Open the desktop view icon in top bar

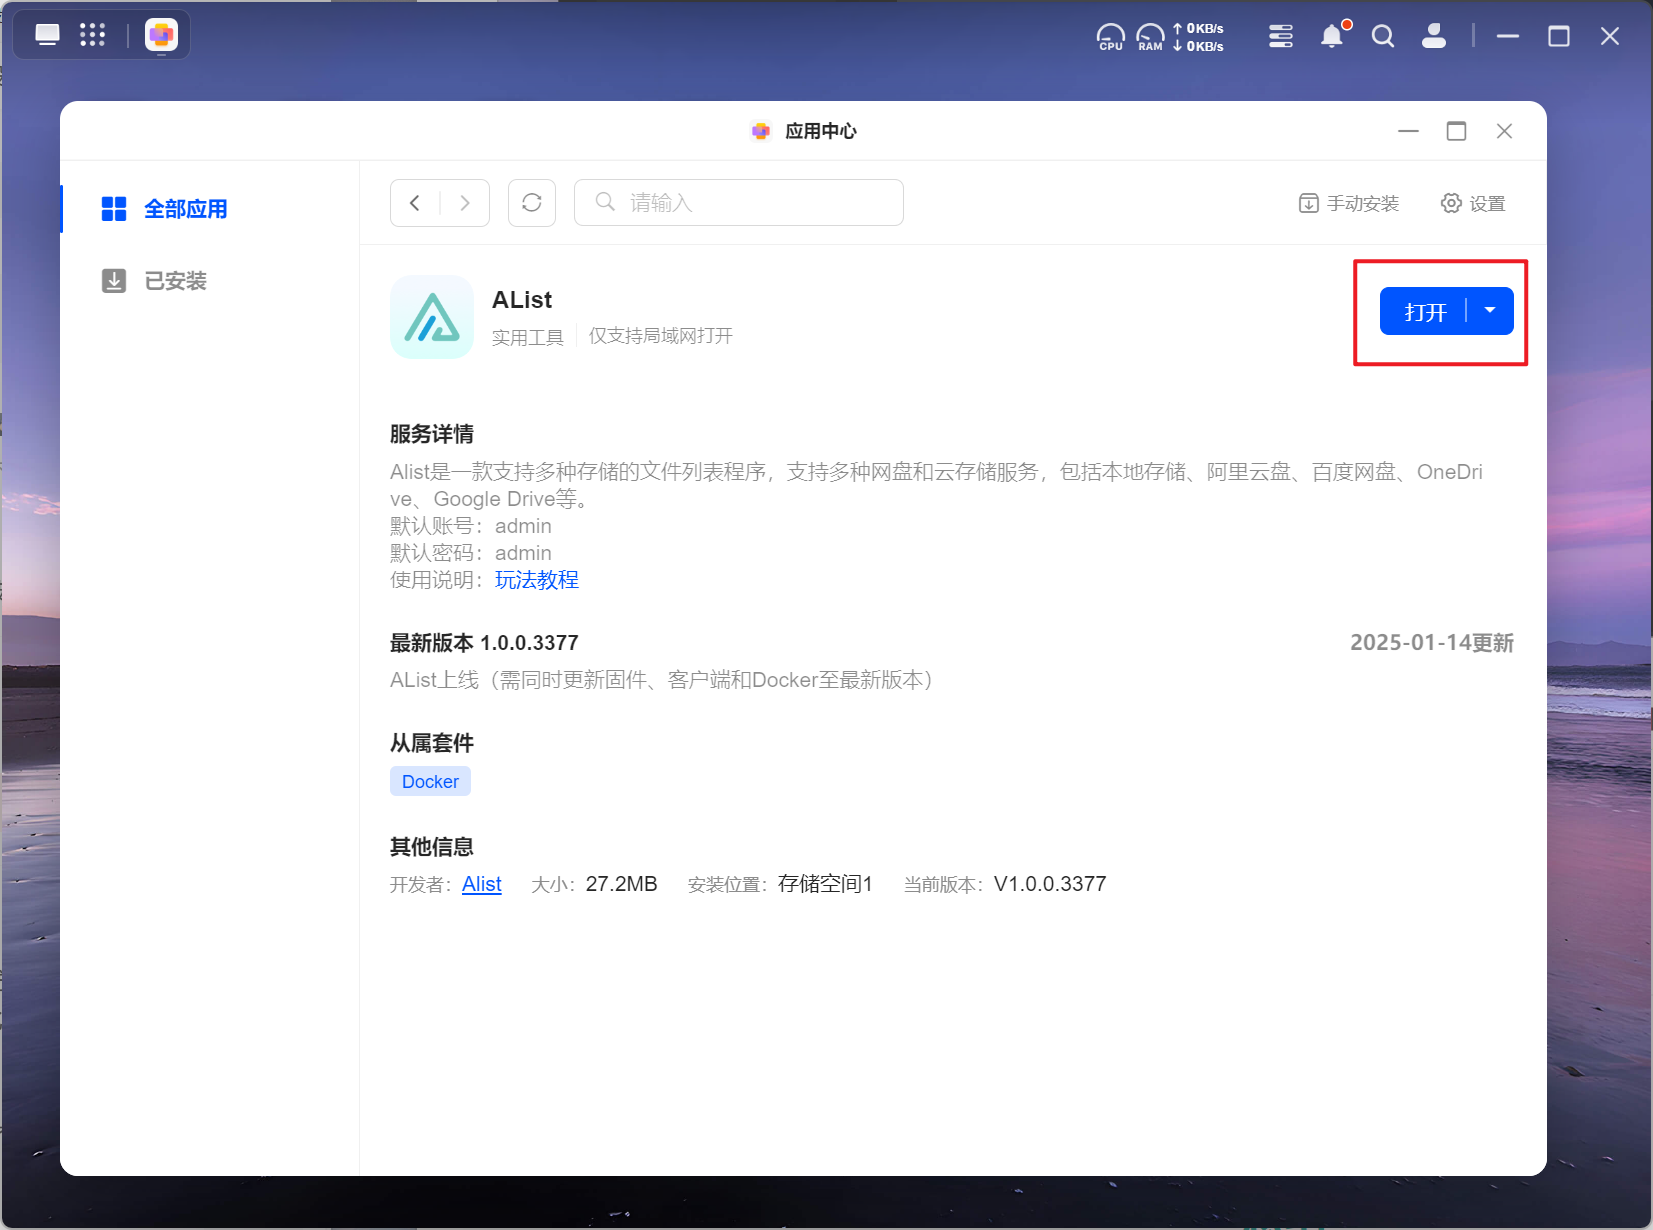pos(47,35)
